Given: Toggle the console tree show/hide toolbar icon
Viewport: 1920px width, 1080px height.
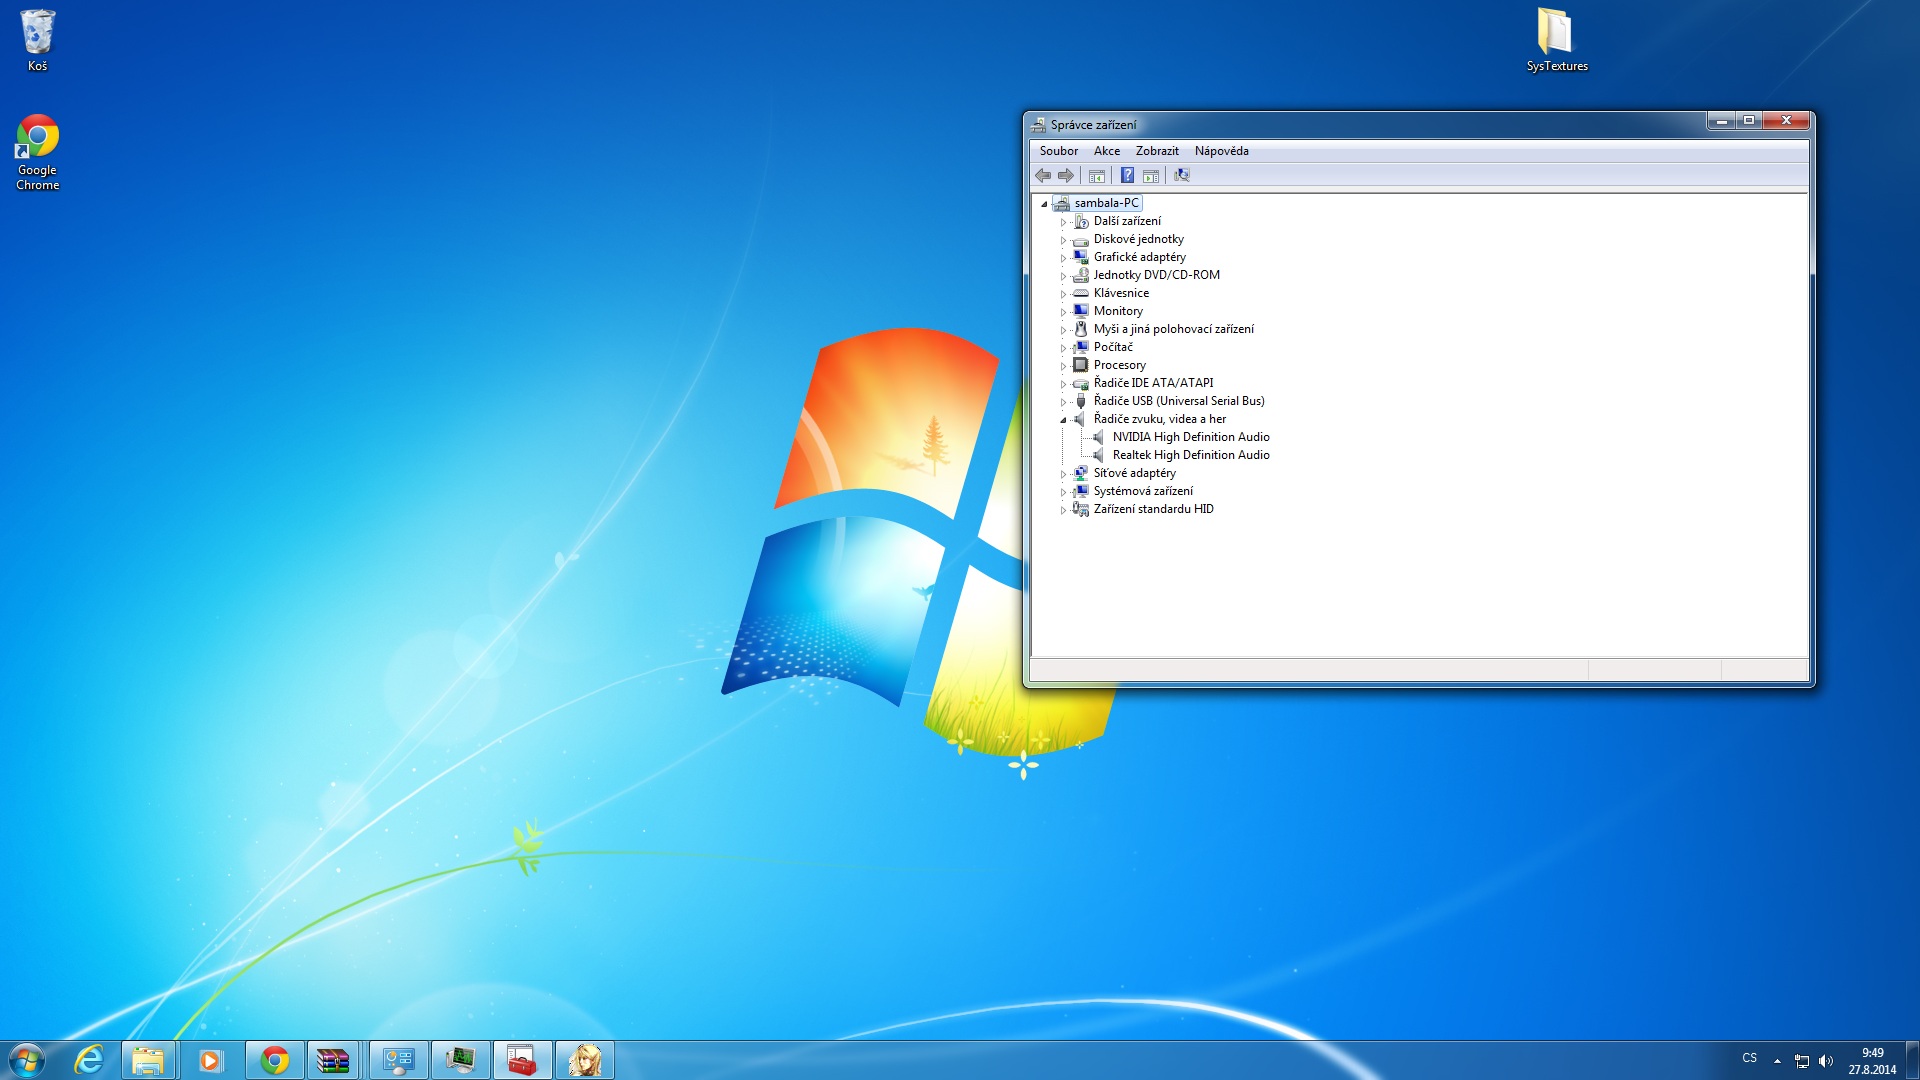Looking at the screenshot, I should [x=1097, y=176].
